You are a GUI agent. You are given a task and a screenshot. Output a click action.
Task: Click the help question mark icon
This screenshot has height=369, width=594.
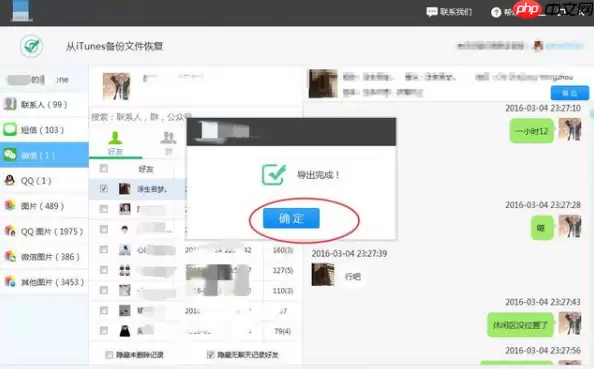coord(496,13)
